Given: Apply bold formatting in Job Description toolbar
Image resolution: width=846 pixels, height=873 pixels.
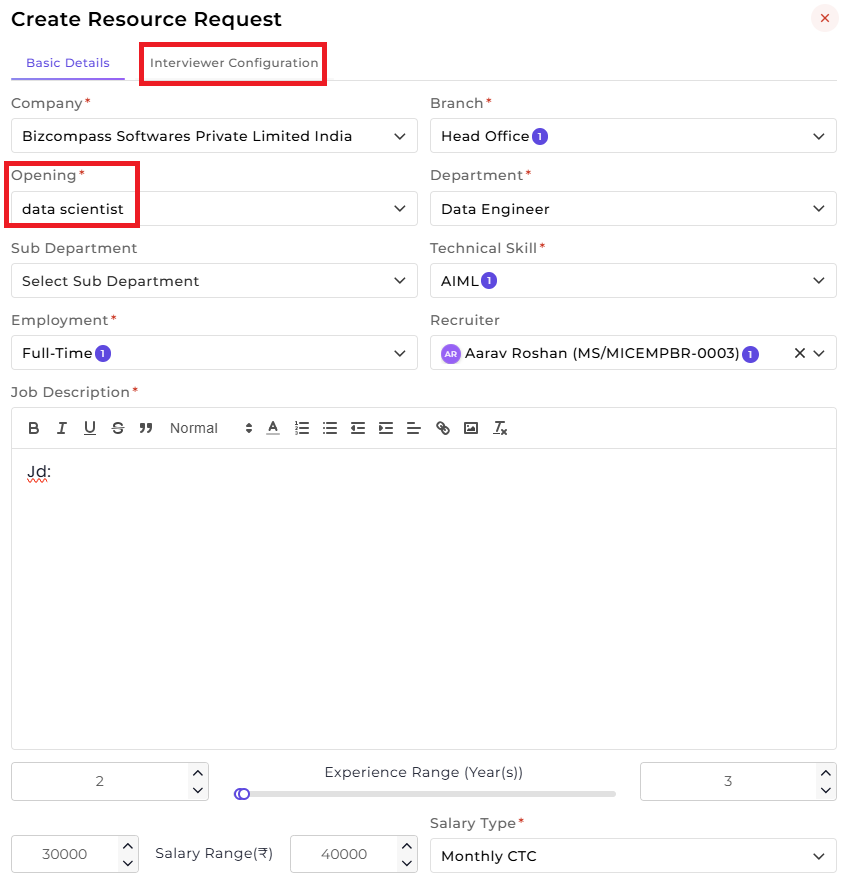Looking at the screenshot, I should 33,428.
